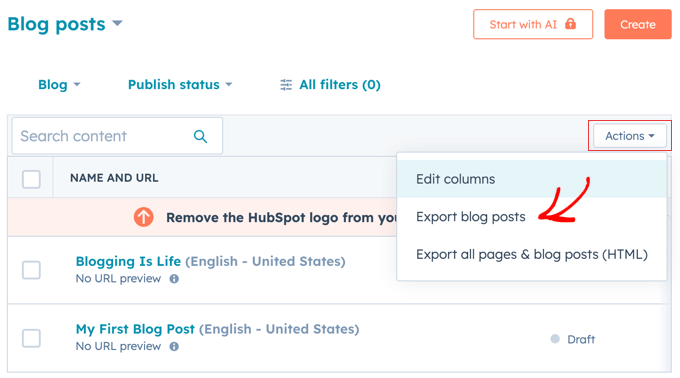This screenshot has width=680, height=378.
Task: Toggle the select-all checkbox in header
Action: [x=31, y=179]
